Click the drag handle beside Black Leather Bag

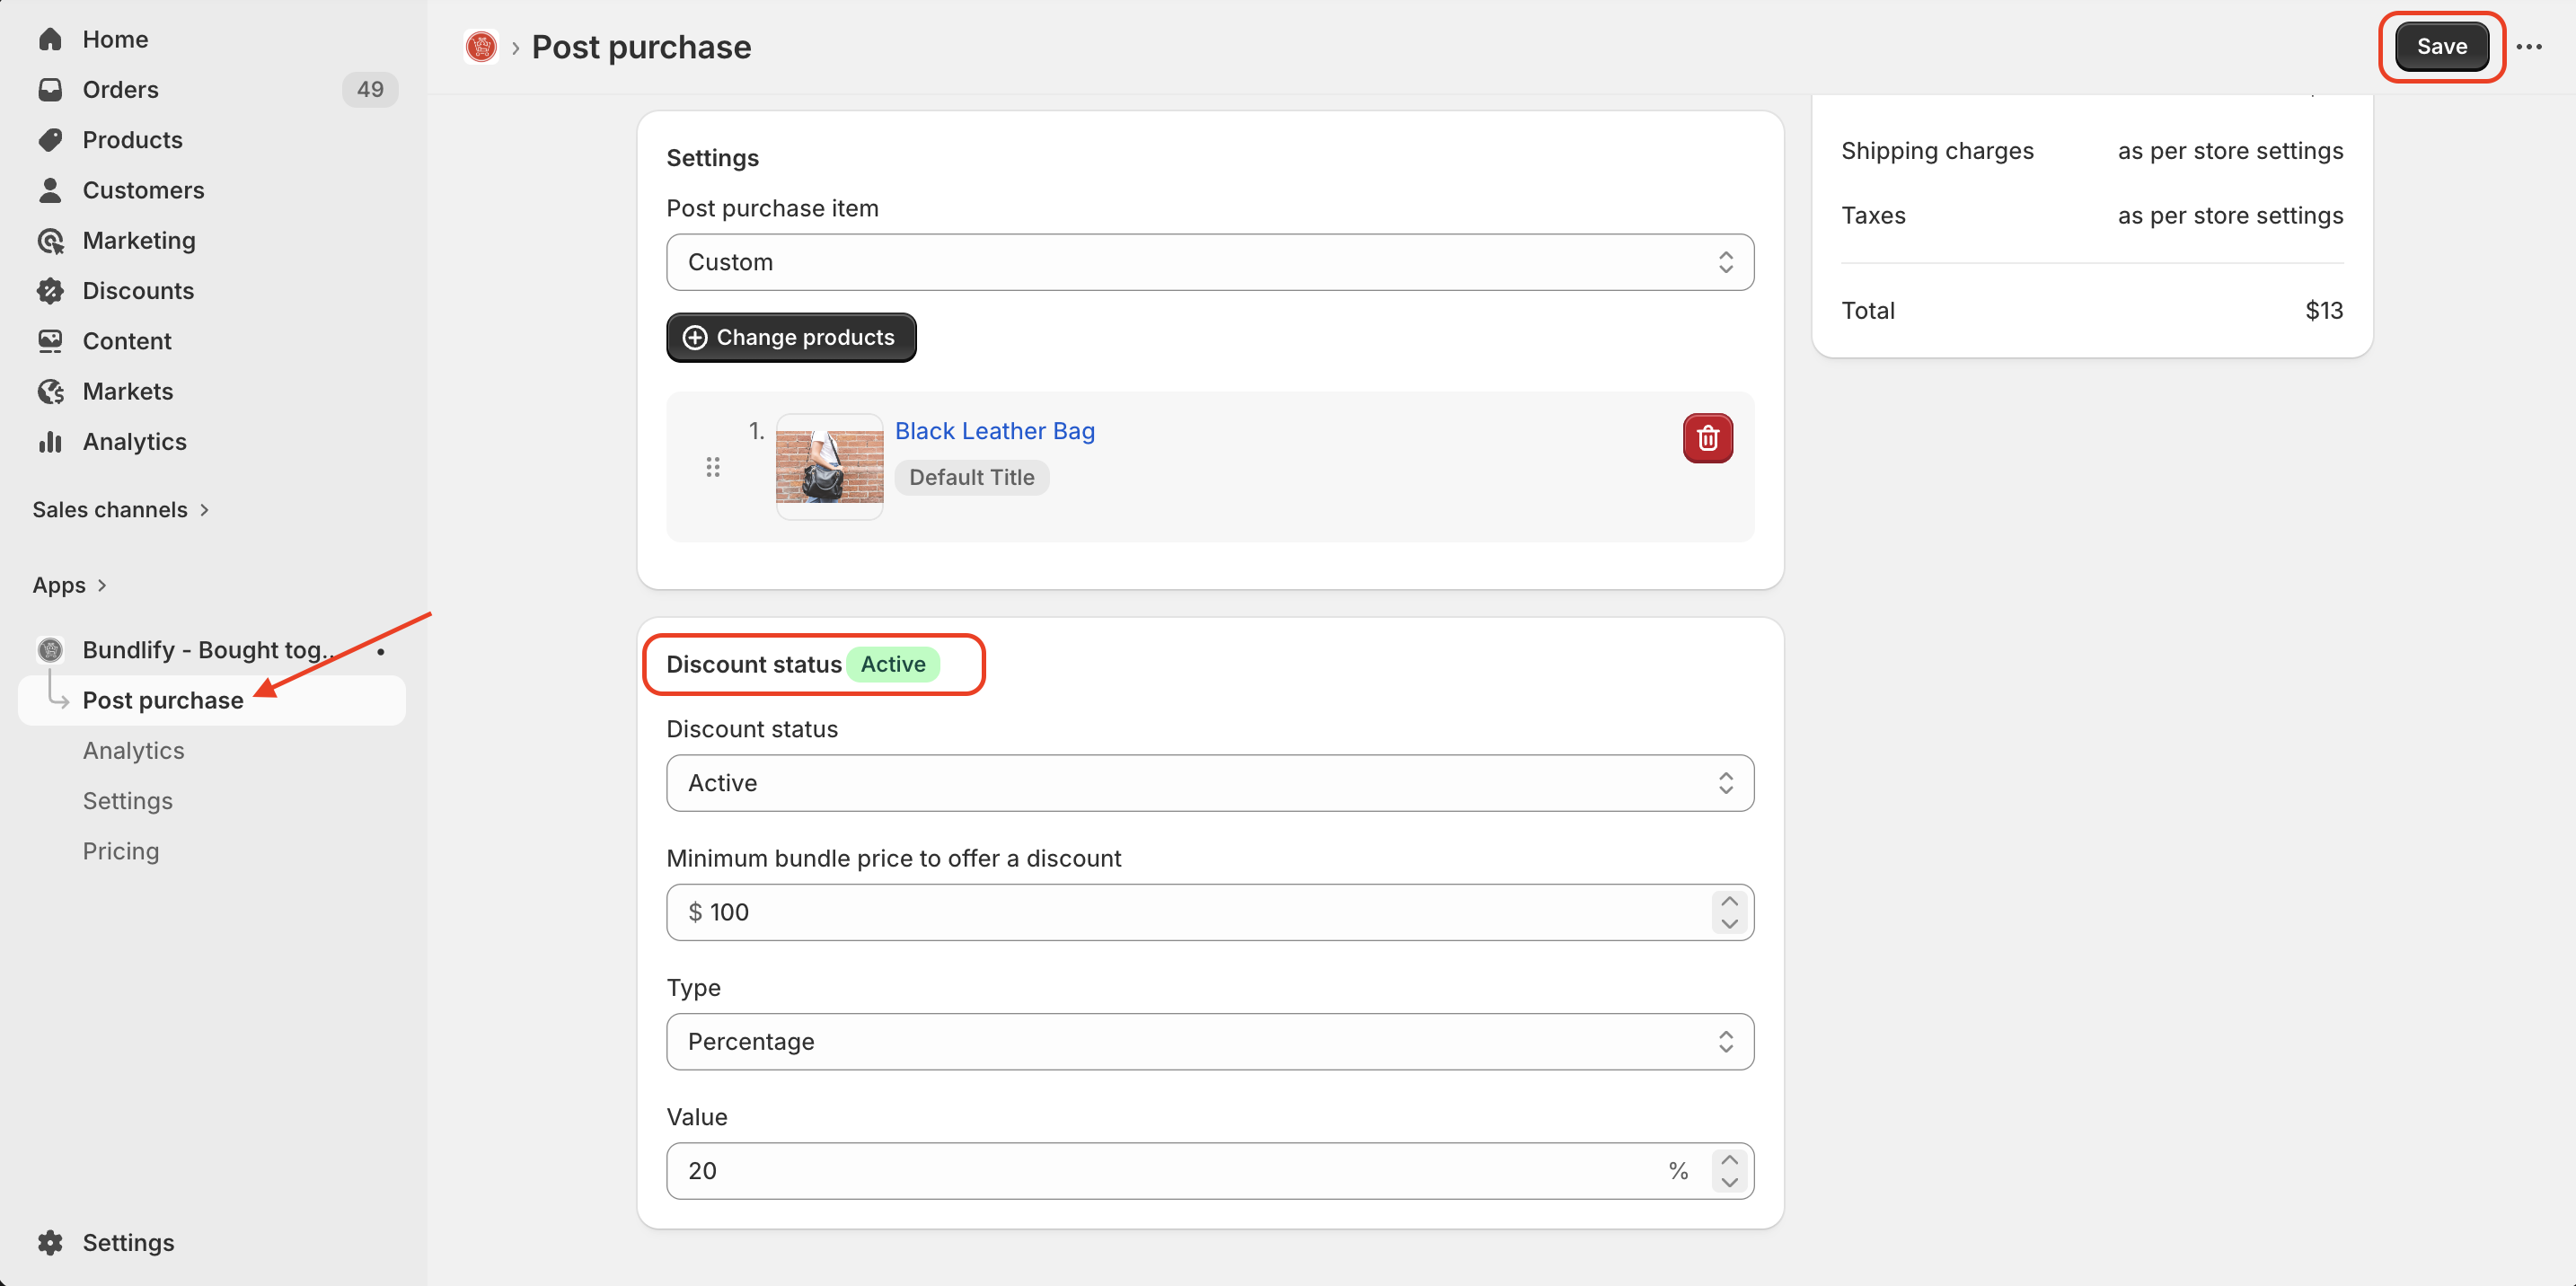(x=712, y=467)
